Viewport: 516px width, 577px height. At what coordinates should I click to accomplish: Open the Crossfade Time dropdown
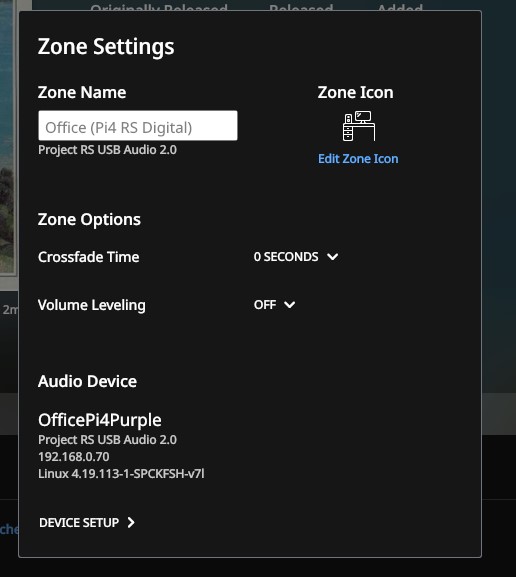tap(296, 256)
